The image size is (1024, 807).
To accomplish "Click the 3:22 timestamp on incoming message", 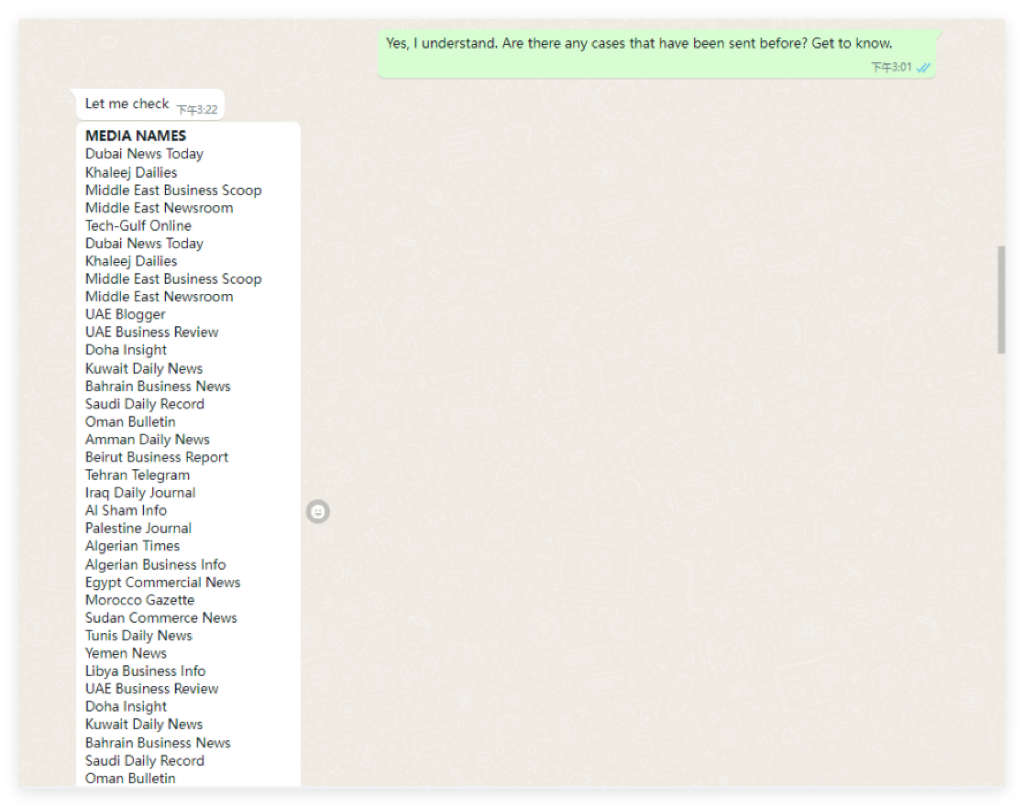I will pyautogui.click(x=197, y=109).
